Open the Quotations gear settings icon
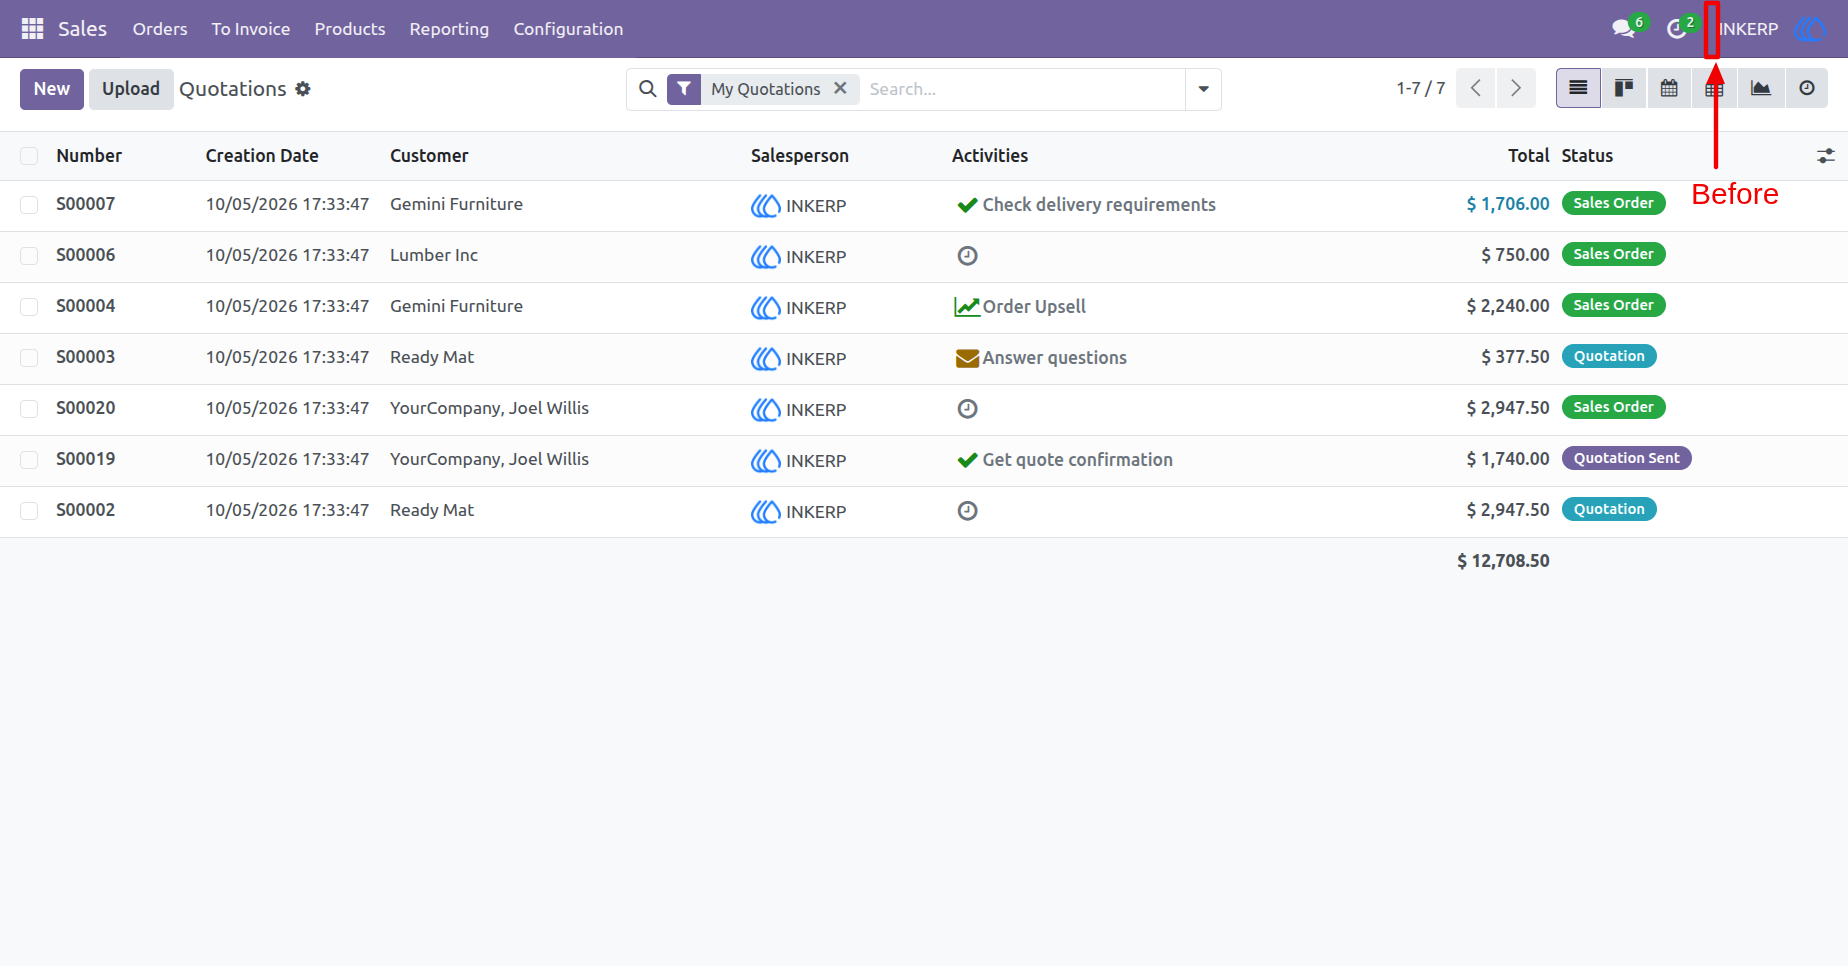The width and height of the screenshot is (1848, 966). point(303,89)
